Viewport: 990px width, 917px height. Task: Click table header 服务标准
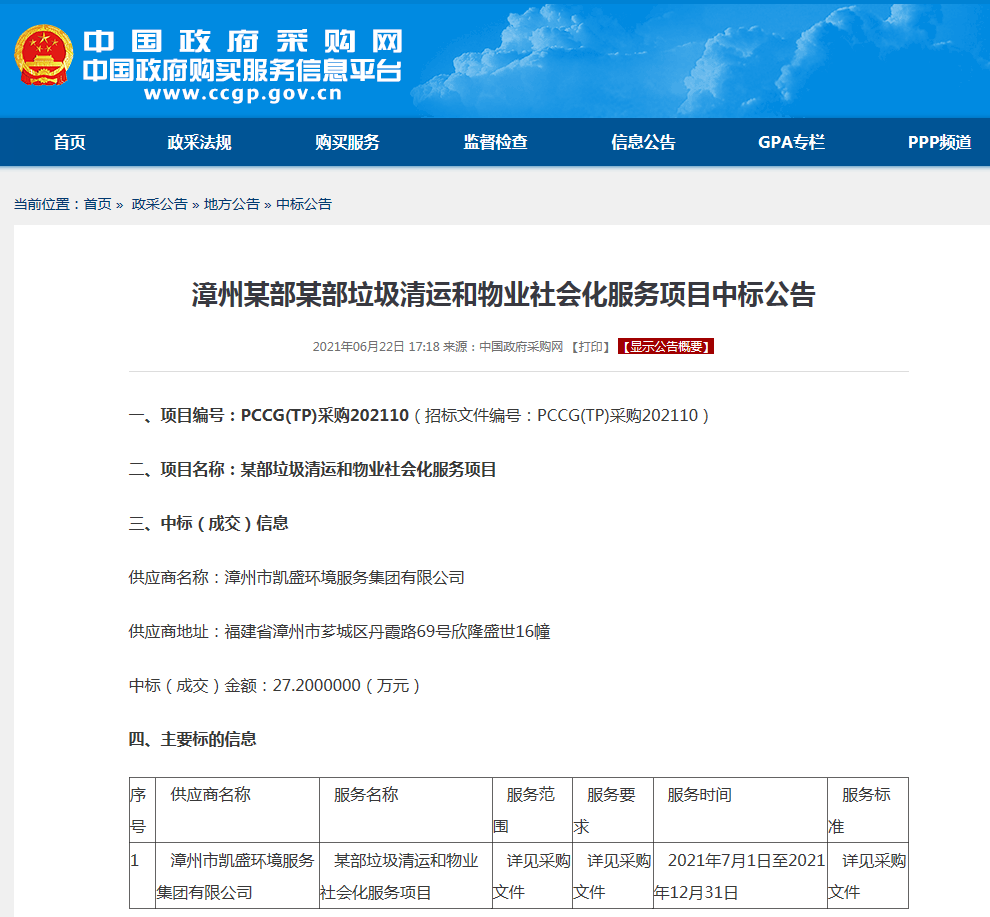point(868,810)
